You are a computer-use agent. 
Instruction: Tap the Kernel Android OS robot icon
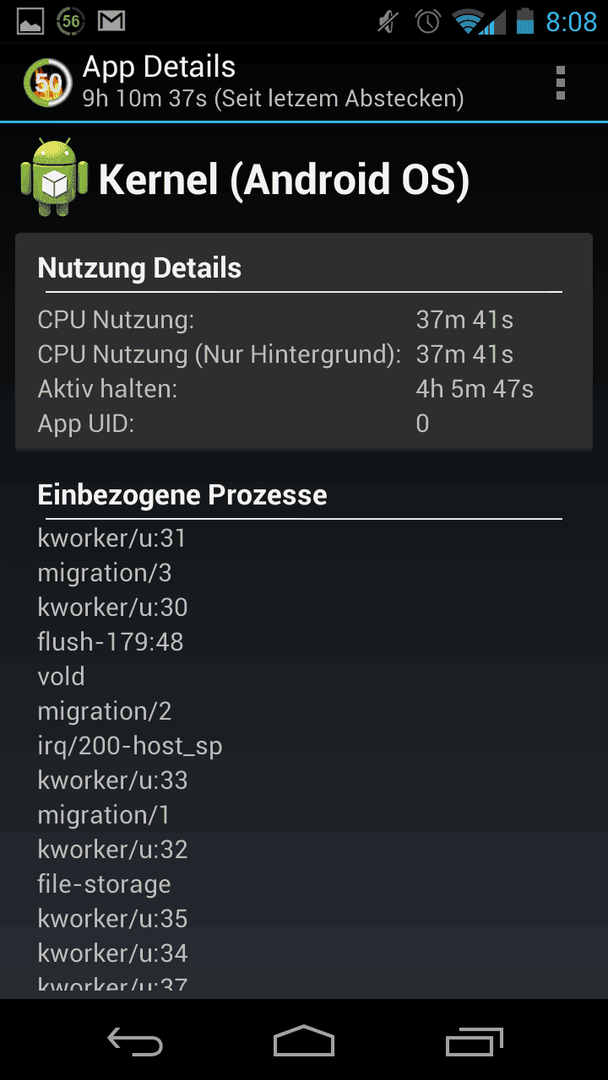(x=54, y=177)
